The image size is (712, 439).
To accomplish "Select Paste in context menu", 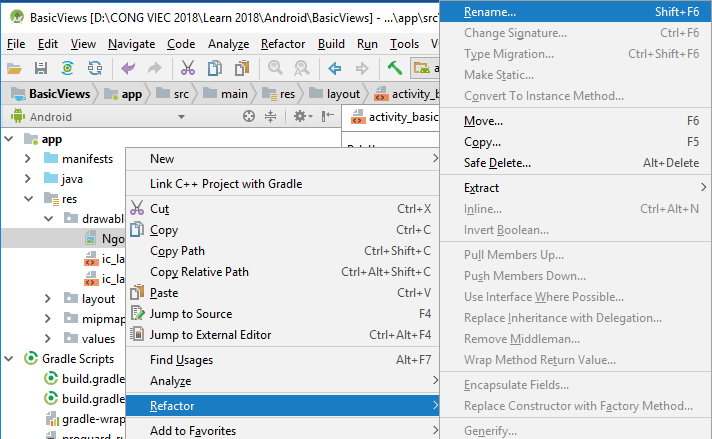I will click(x=282, y=293).
